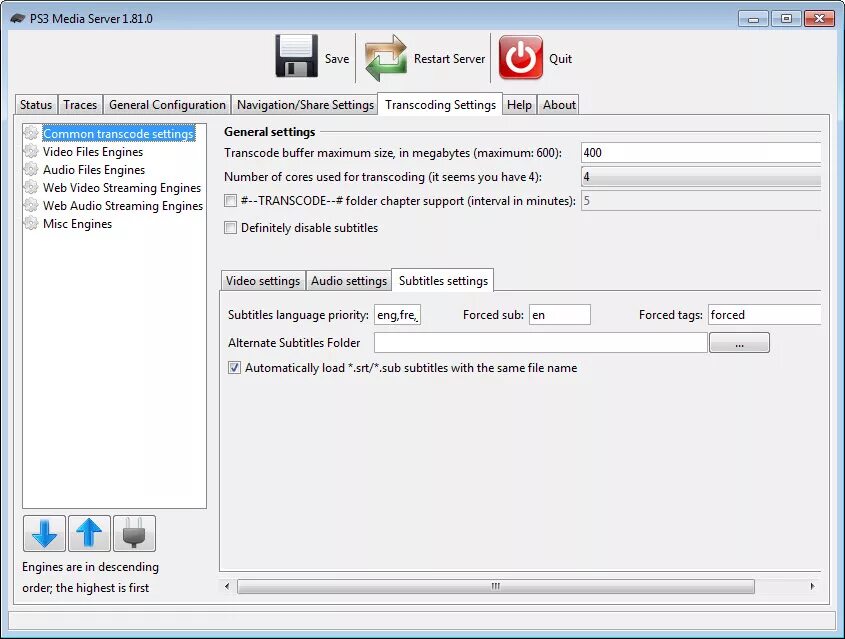The width and height of the screenshot is (845, 639).
Task: Click the Save floppy disk icon
Action: point(296,57)
